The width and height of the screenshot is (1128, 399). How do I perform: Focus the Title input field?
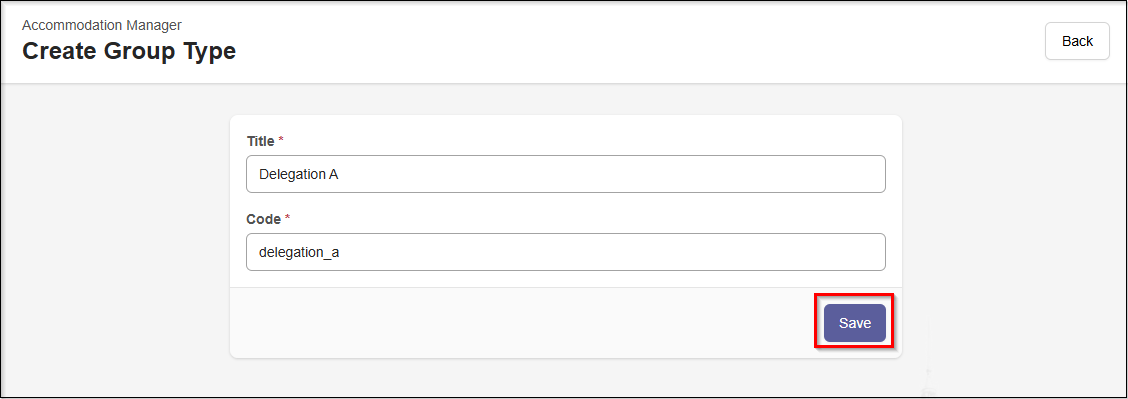(565, 174)
